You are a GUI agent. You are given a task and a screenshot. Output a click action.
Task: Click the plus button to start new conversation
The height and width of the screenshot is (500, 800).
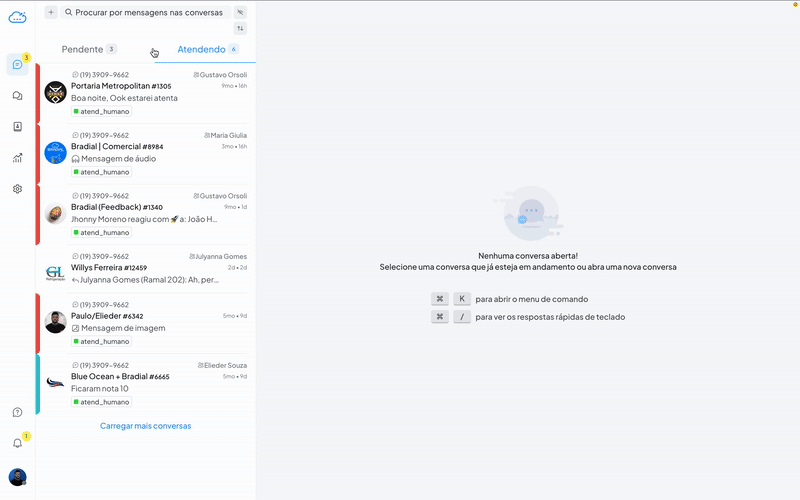click(x=51, y=12)
